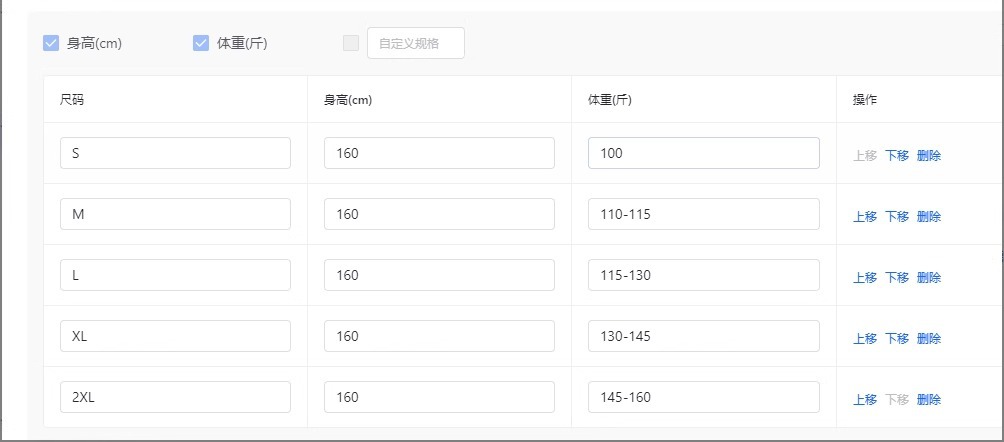Move the 2XL row up
Screen dimensions: 1004x442
tap(864, 400)
